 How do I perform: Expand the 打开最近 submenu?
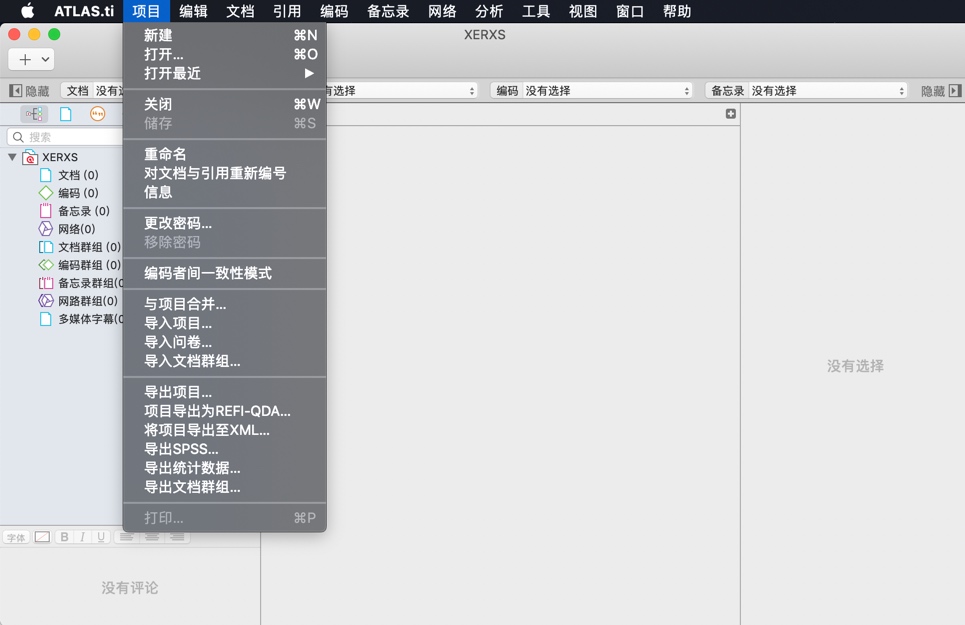[225, 73]
